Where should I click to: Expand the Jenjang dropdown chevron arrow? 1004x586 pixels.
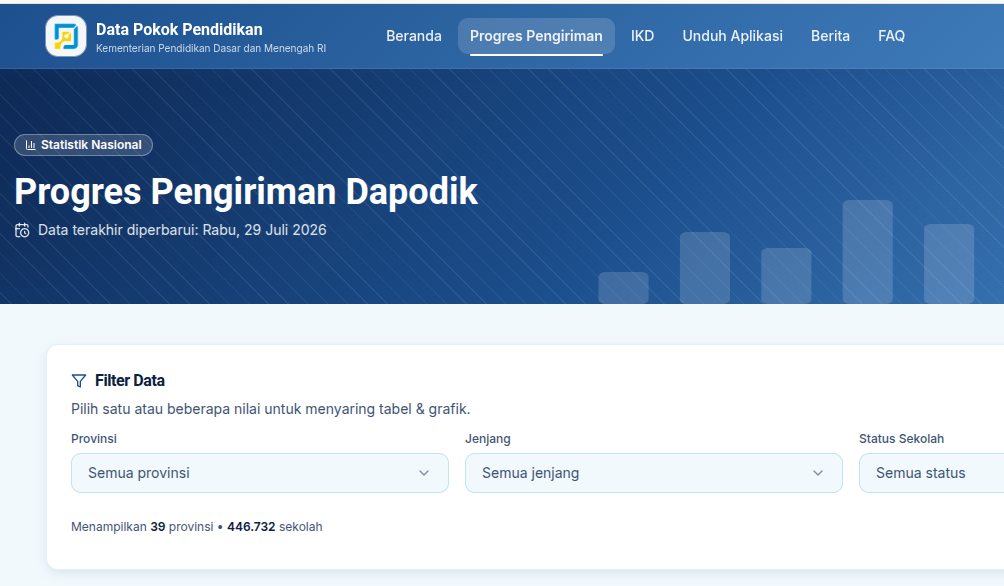coord(818,473)
